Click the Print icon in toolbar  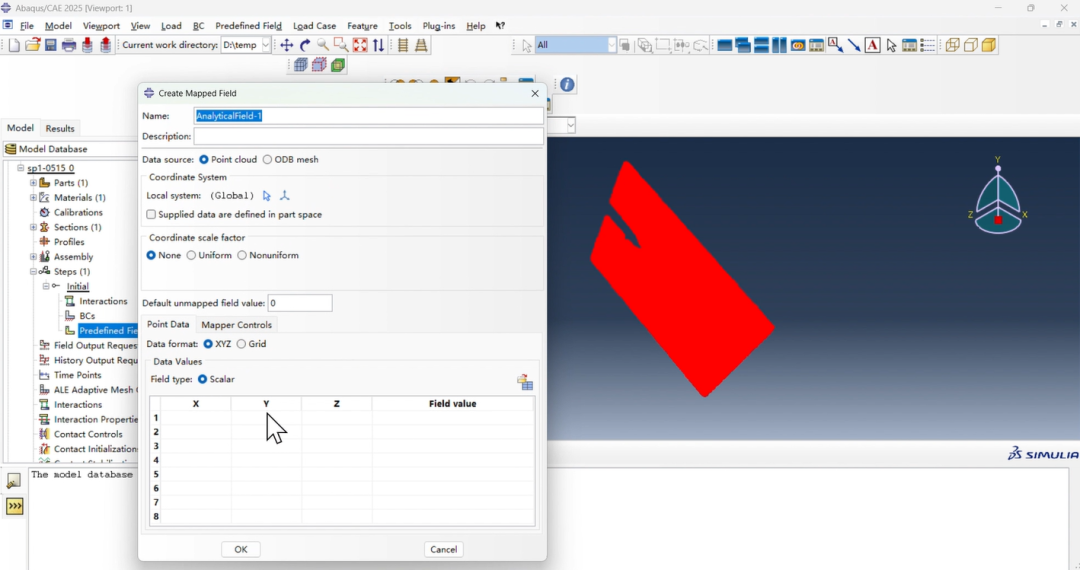[x=68, y=45]
